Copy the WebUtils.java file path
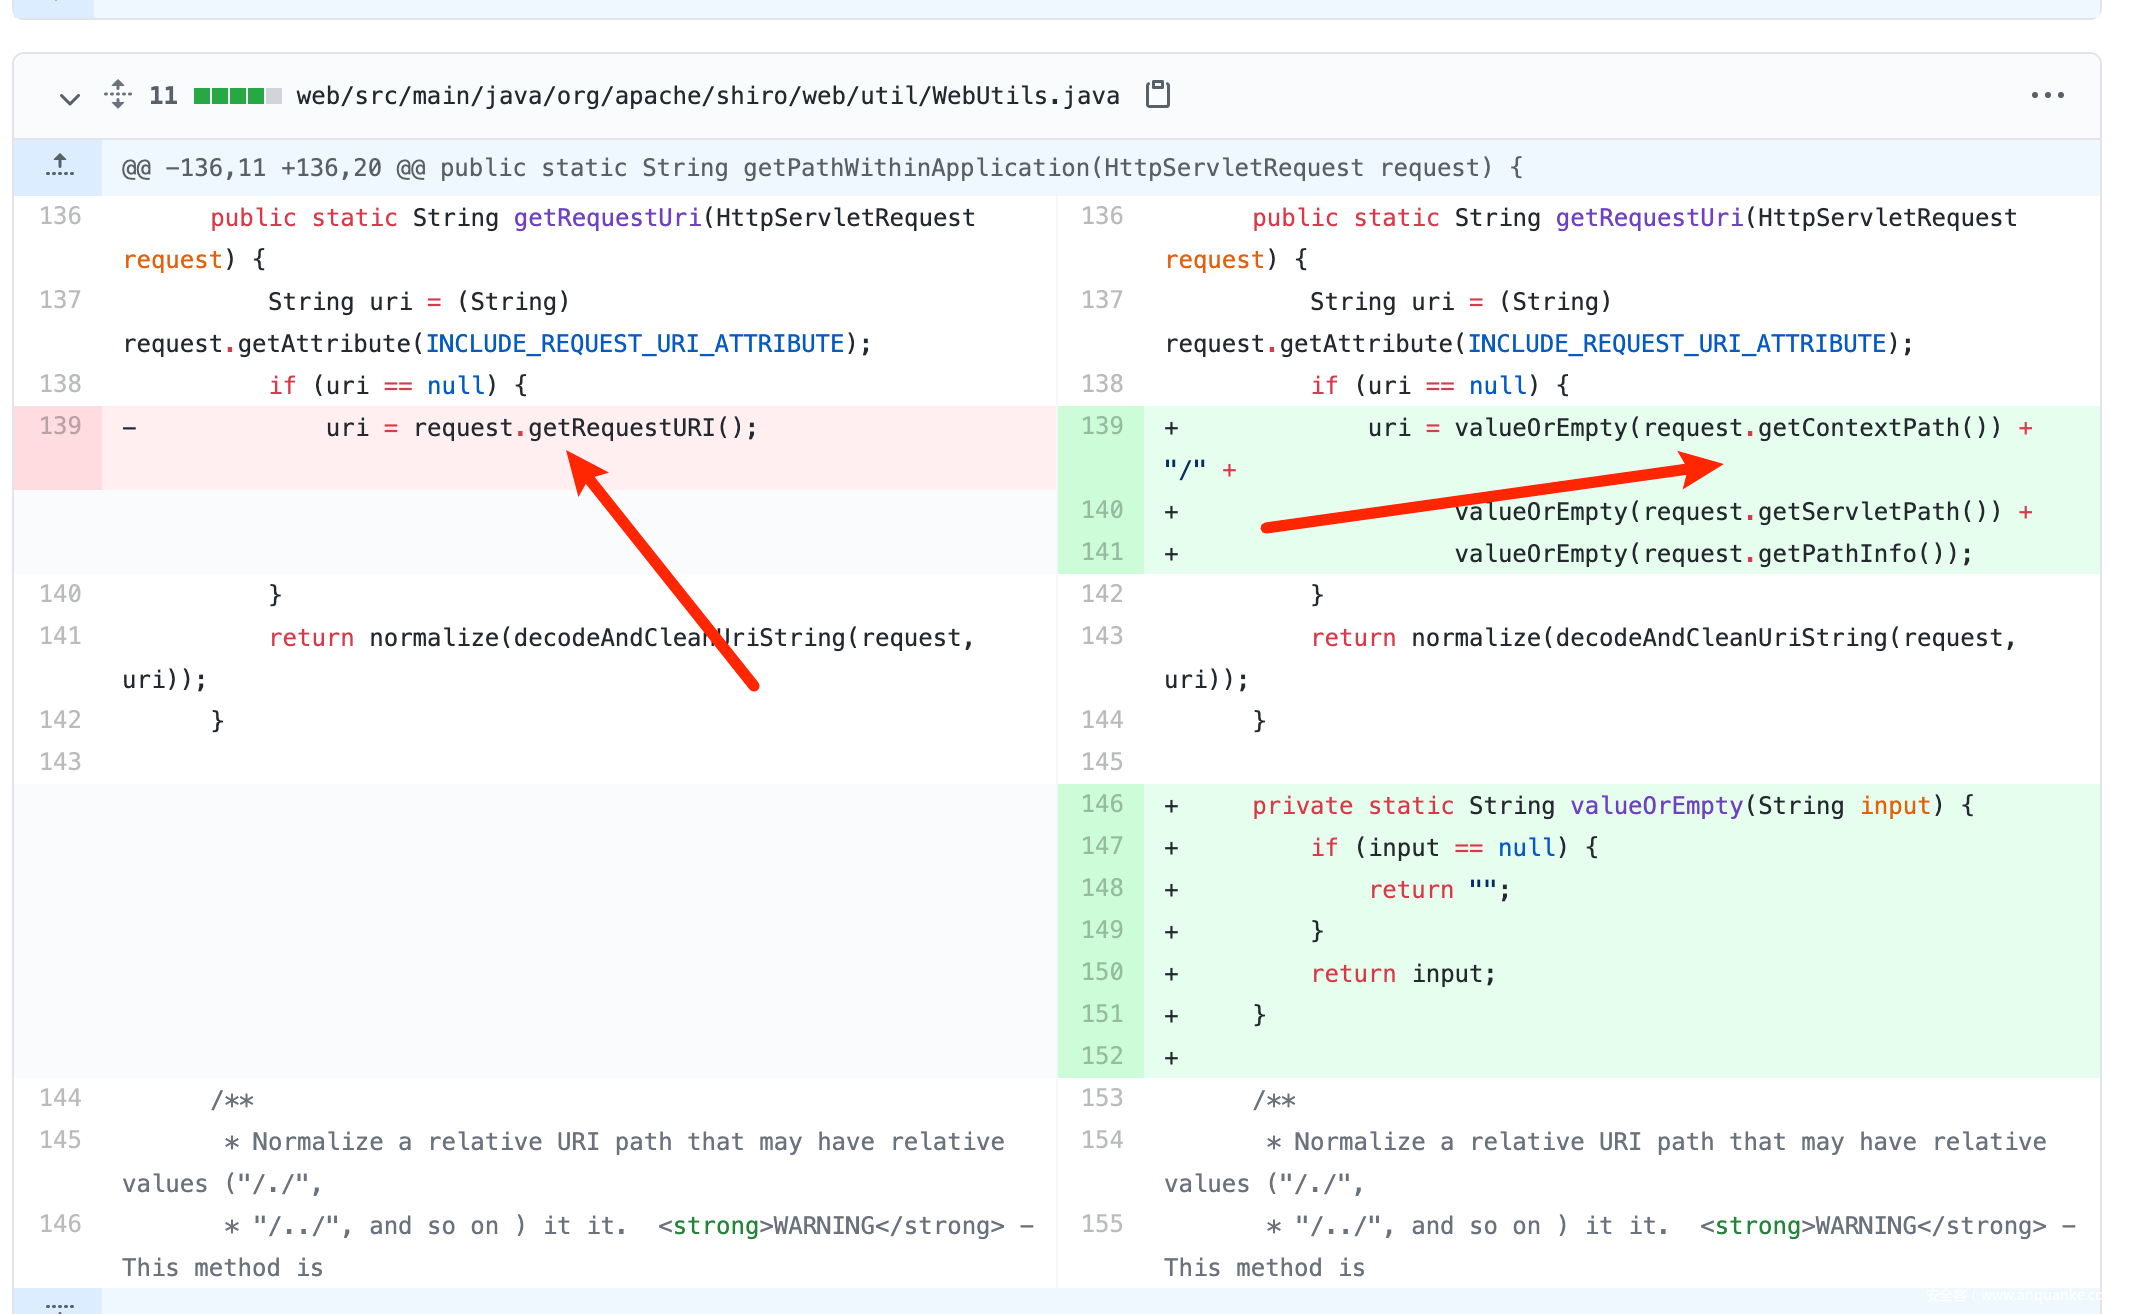2142x1314 pixels. coord(1158,95)
